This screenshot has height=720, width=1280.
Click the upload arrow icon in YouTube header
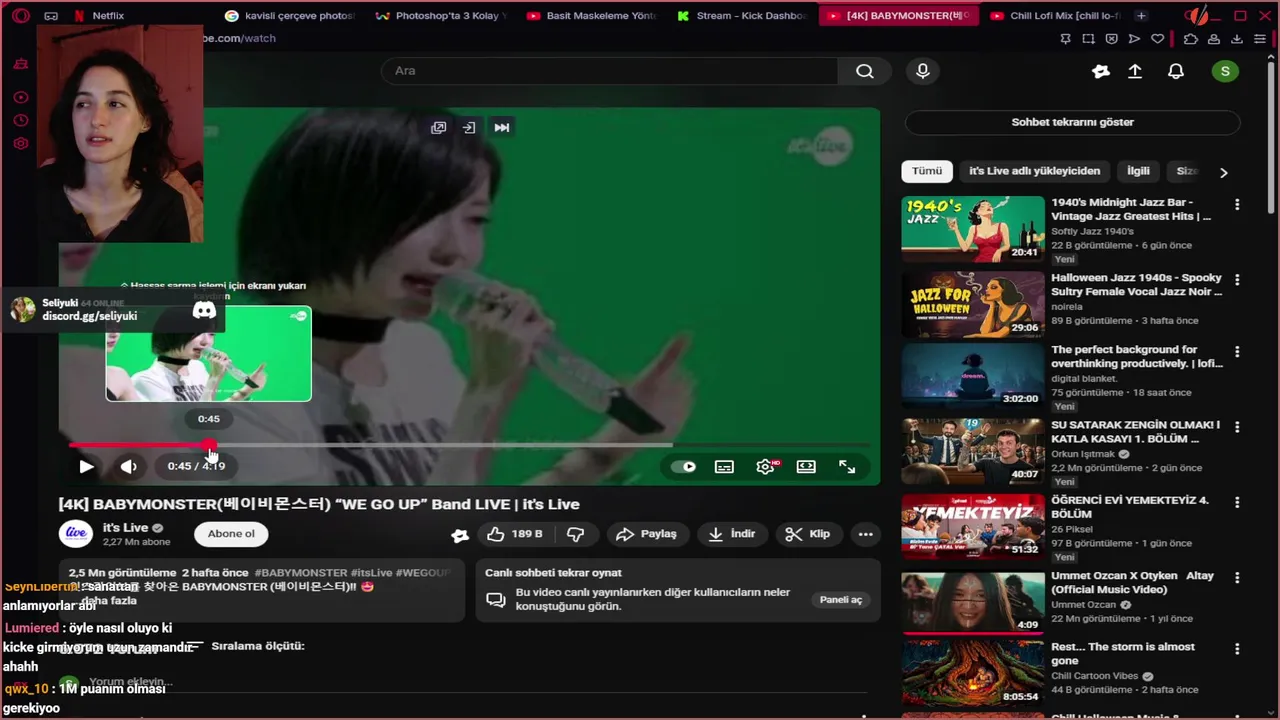pos(1135,71)
